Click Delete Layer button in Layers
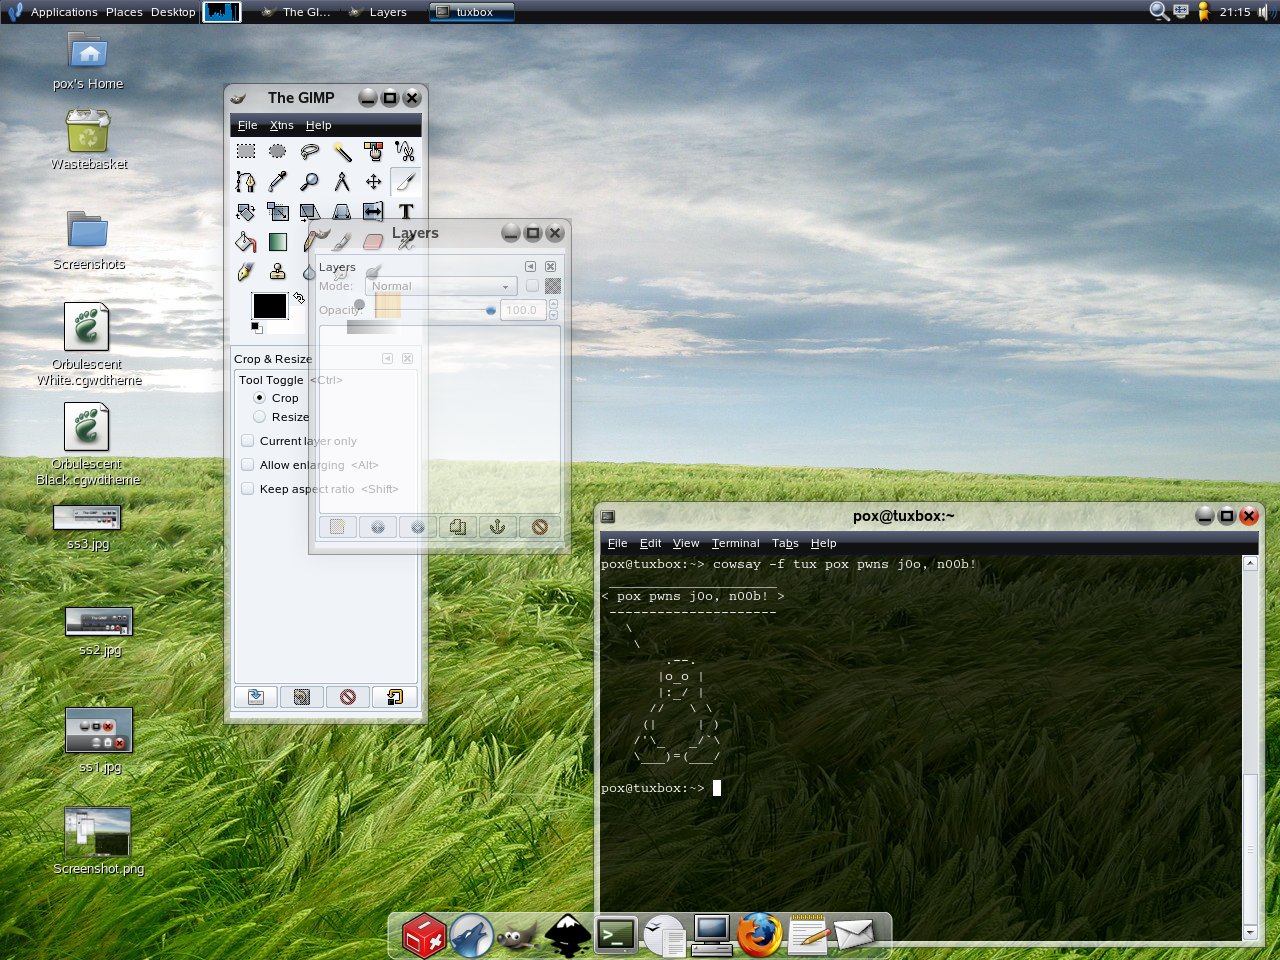This screenshot has height=960, width=1280. (539, 527)
